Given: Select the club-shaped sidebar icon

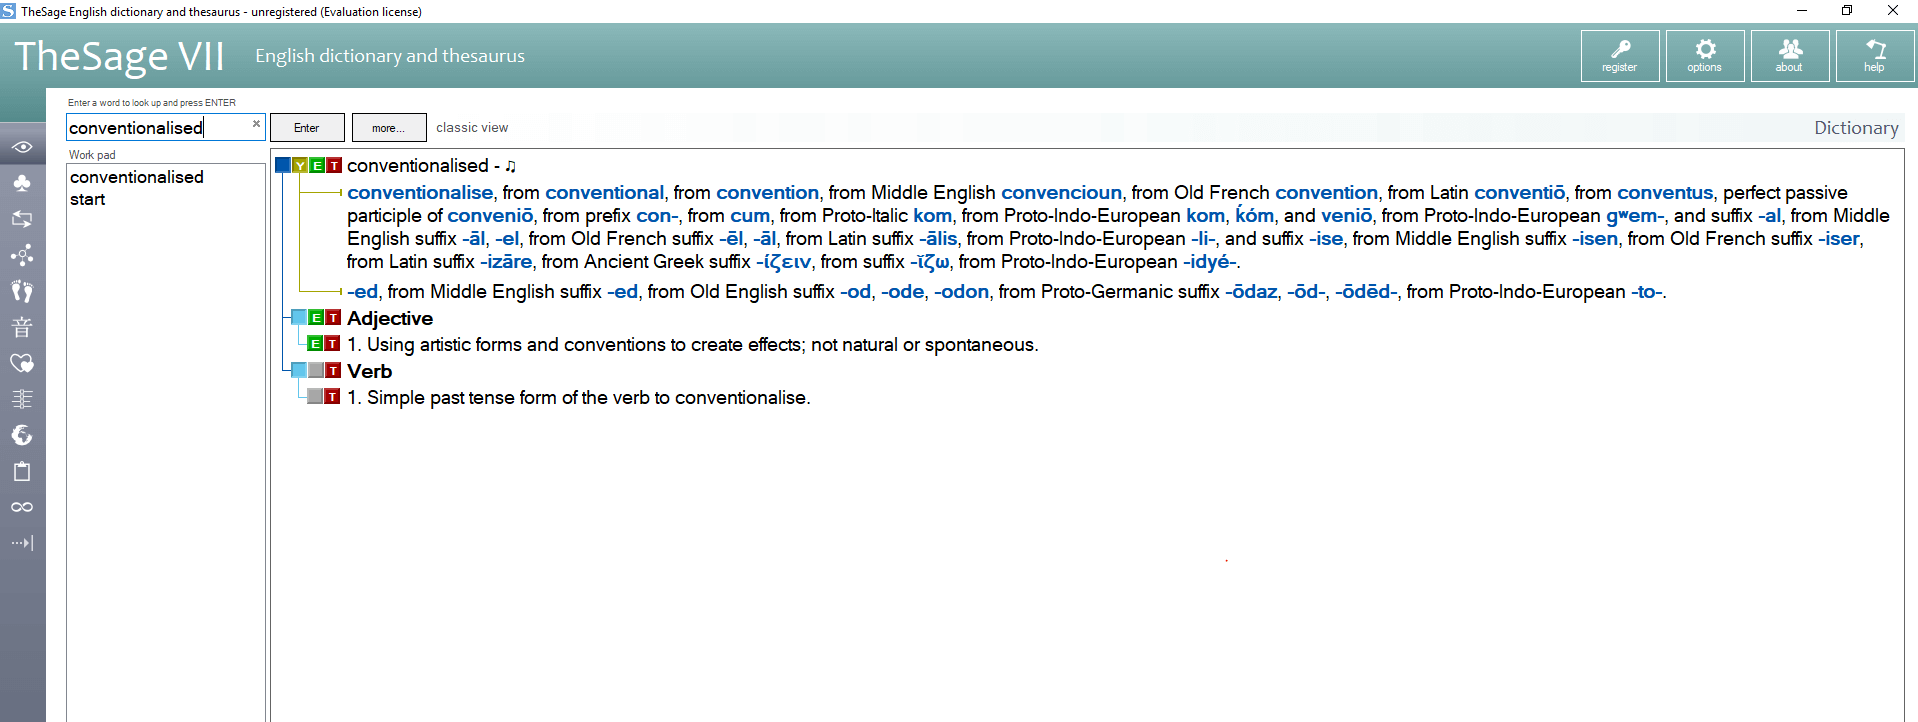Looking at the screenshot, I should (22, 183).
